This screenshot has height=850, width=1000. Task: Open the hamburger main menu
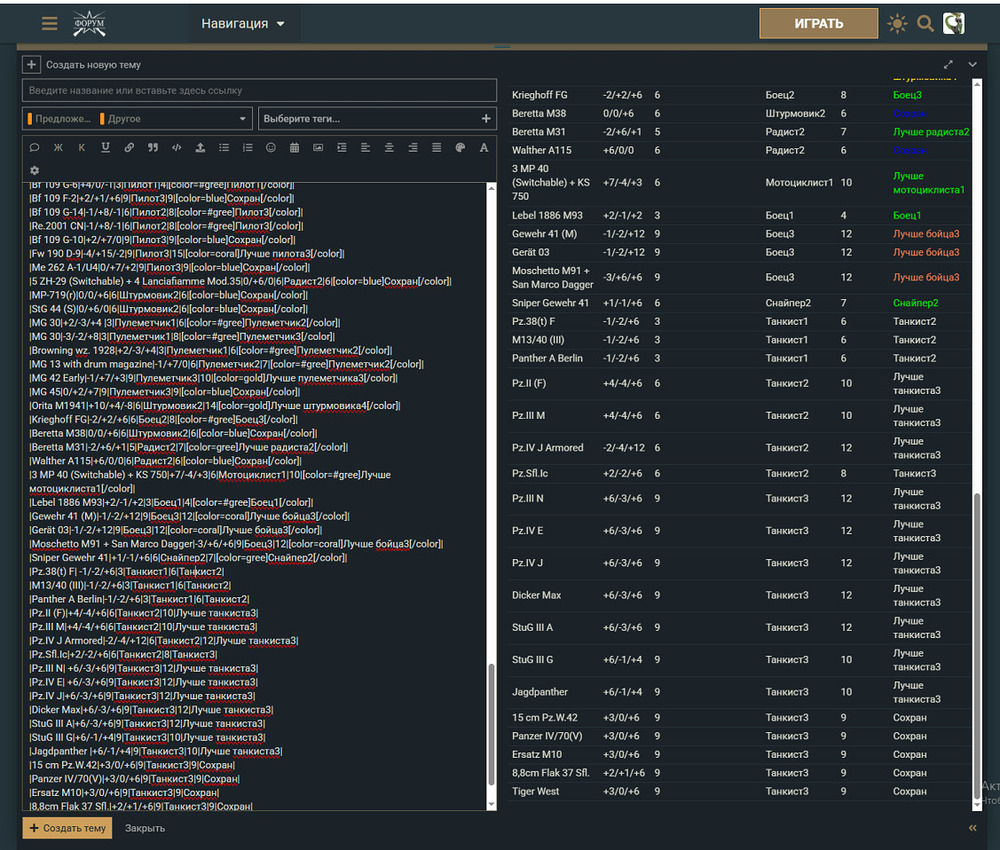click(49, 24)
